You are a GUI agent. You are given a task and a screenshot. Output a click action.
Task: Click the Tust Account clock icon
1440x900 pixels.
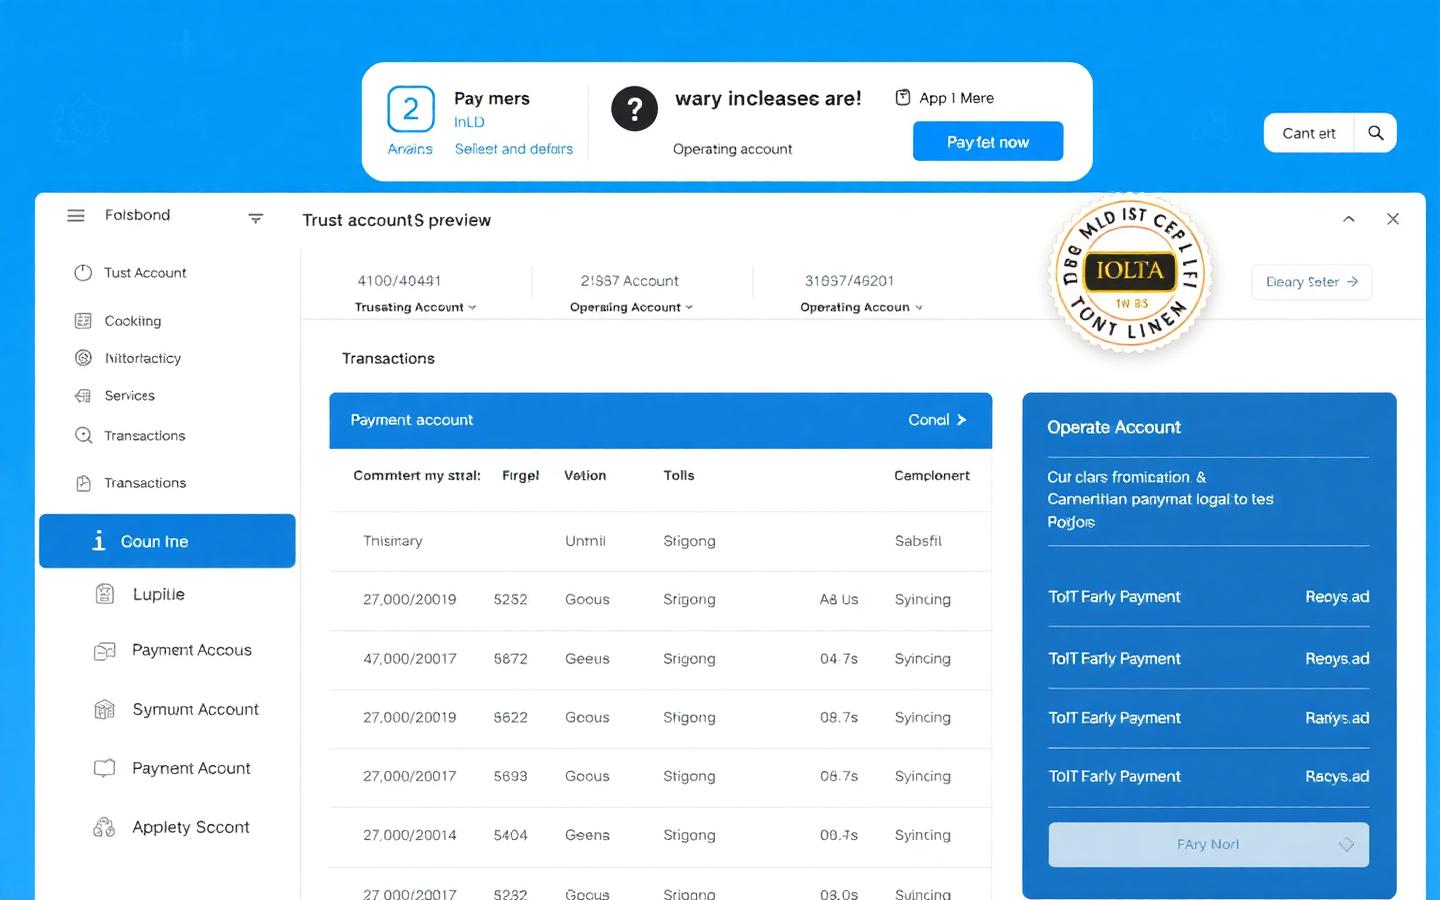[83, 273]
